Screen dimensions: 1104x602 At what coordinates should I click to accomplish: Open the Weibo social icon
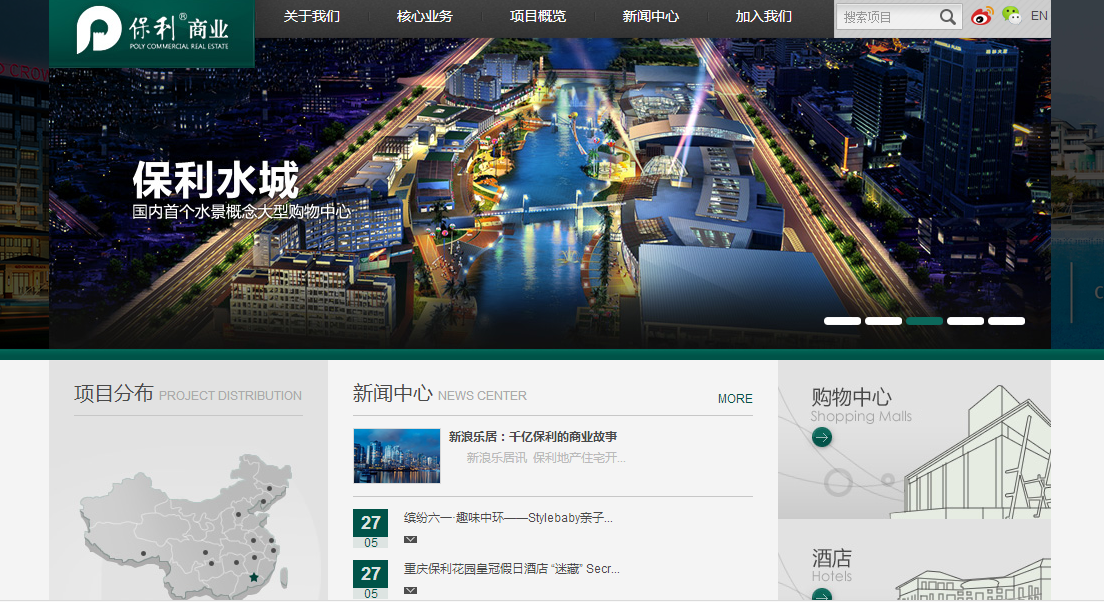coord(981,15)
